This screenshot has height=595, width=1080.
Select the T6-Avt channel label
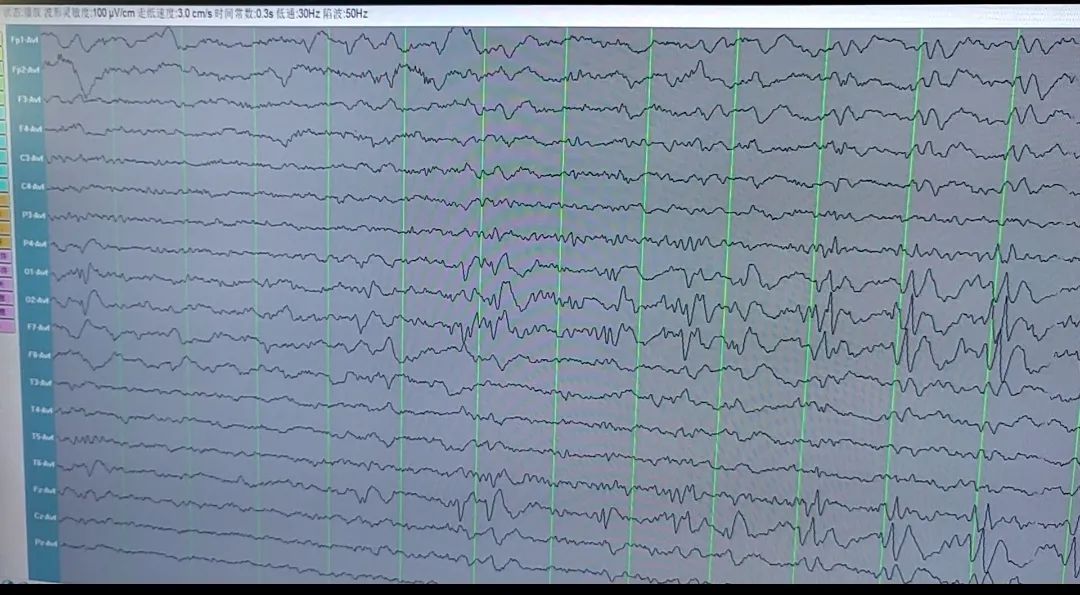coord(43,463)
